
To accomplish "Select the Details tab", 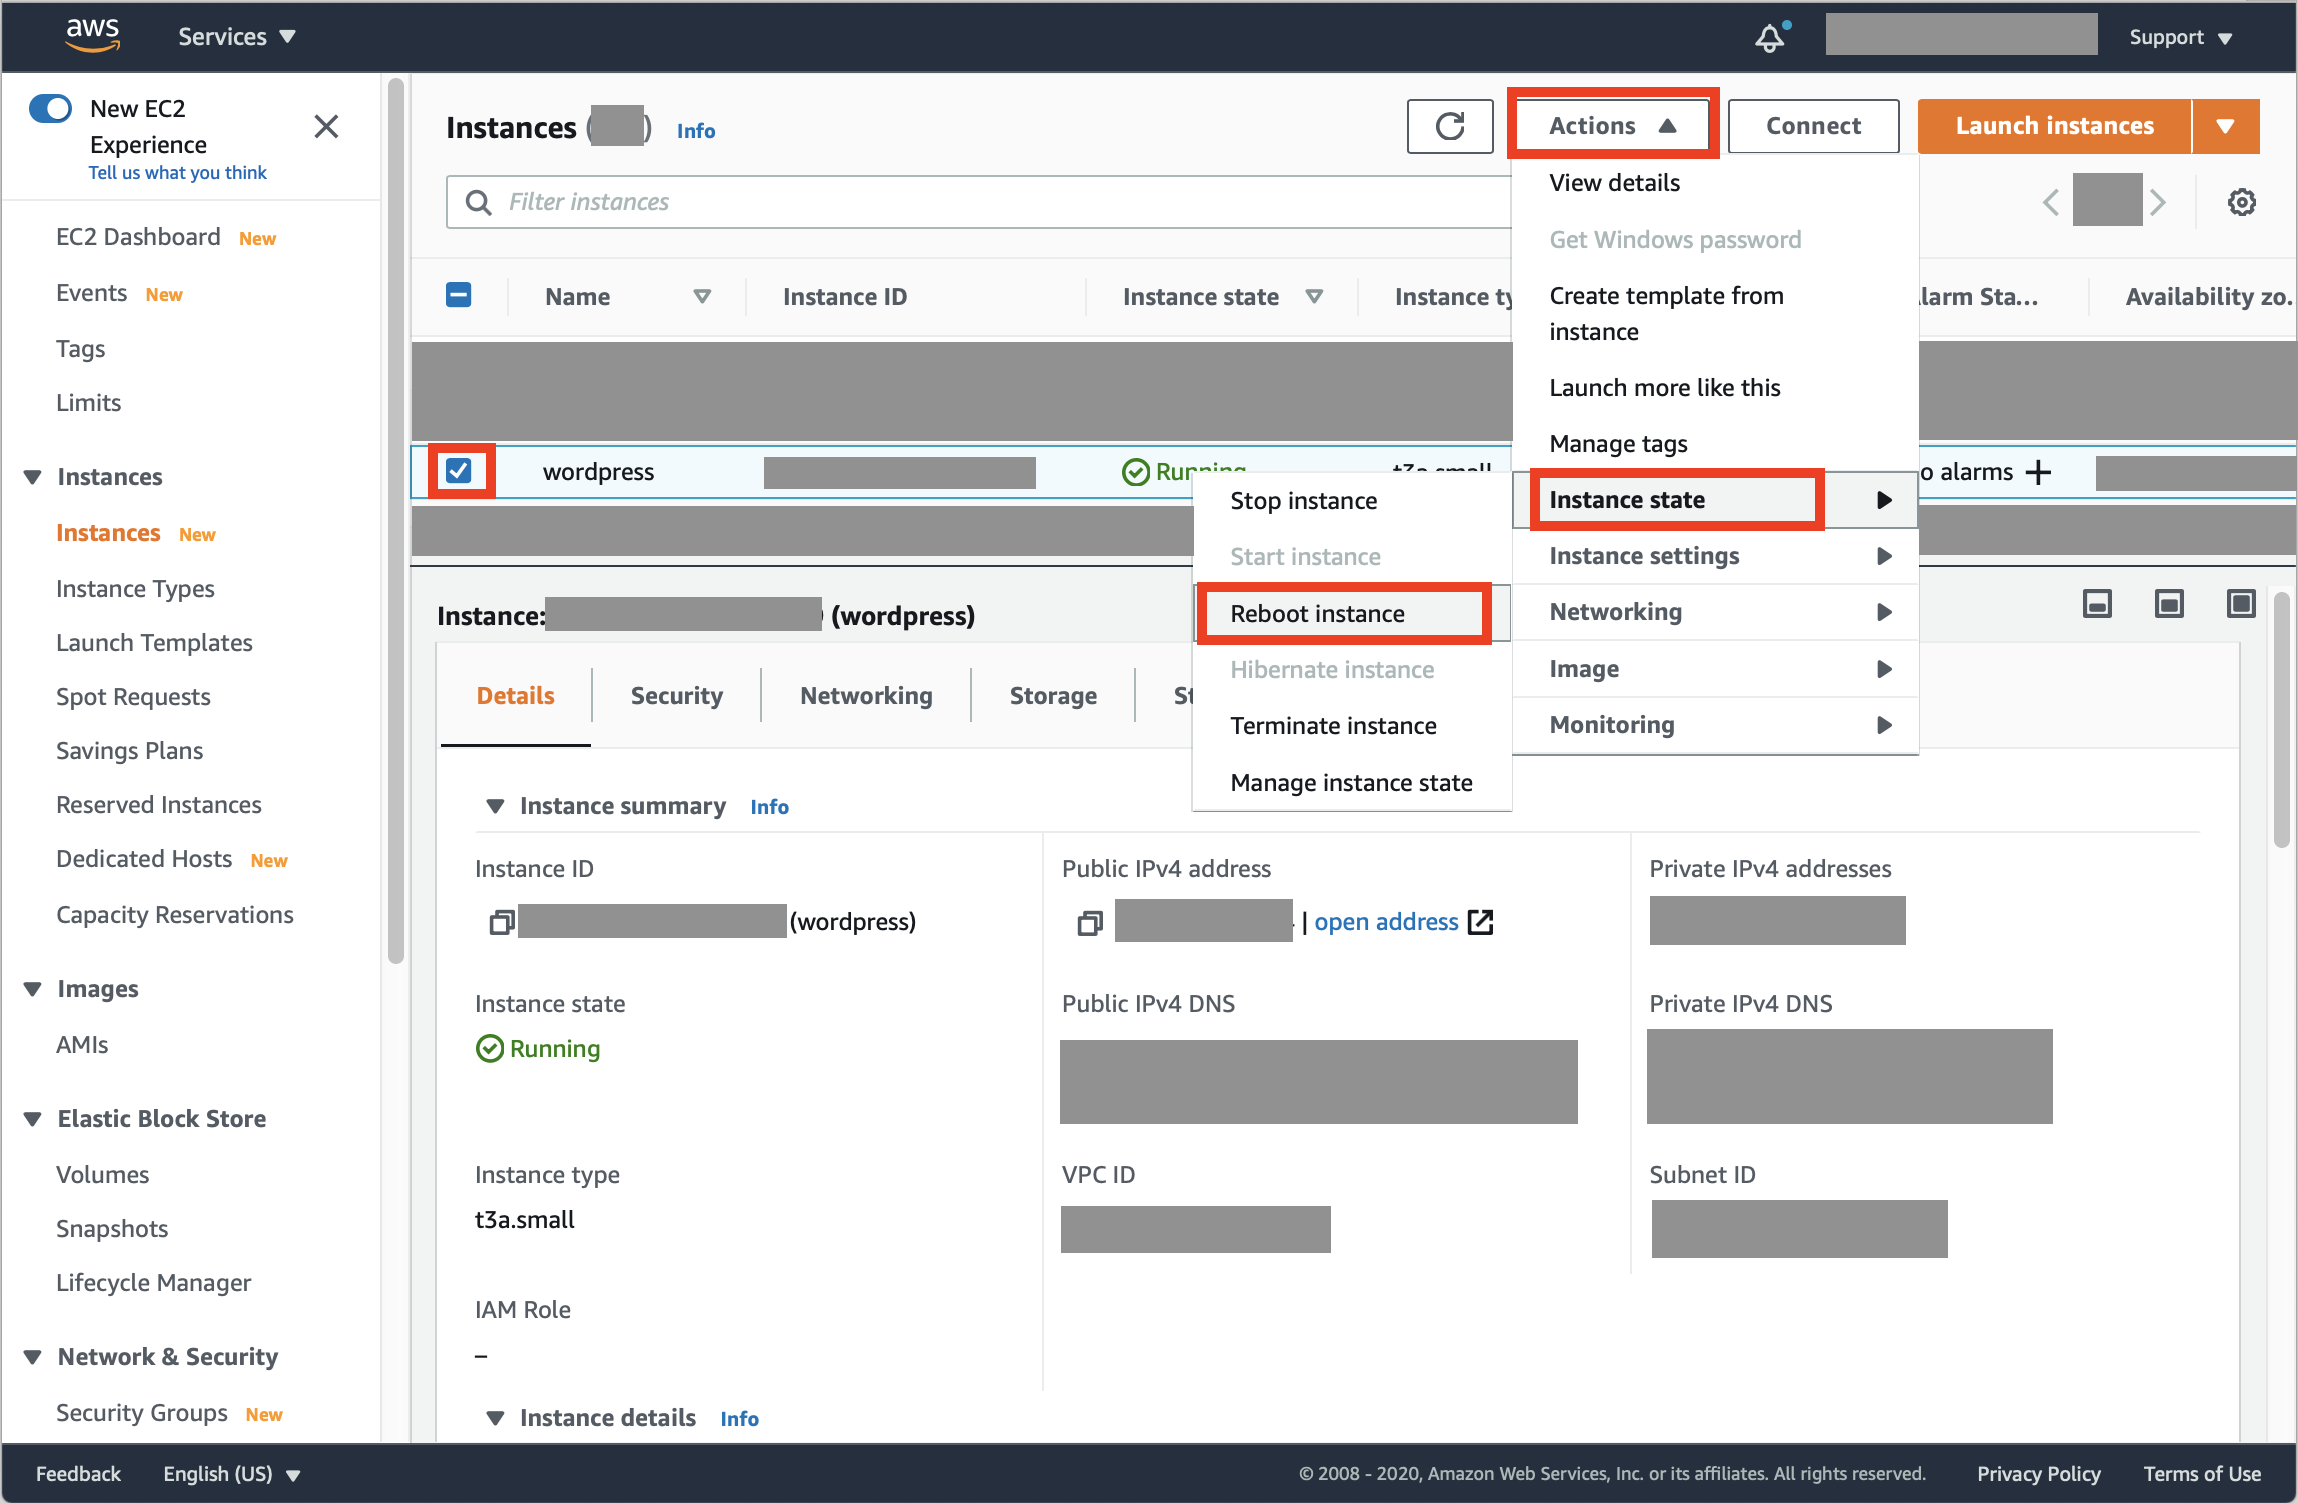I will pos(515,696).
